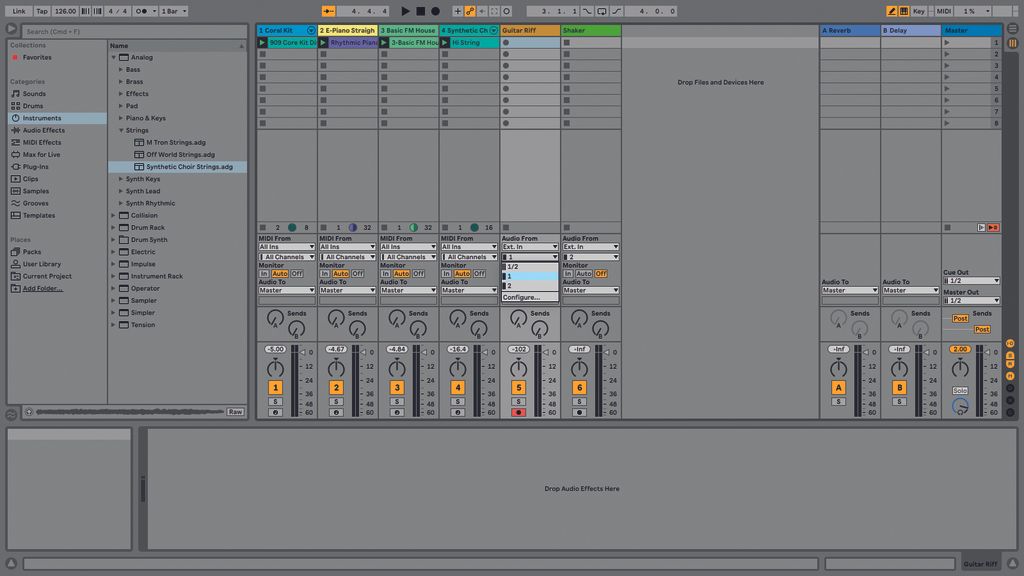Arm Session Record in the transport bar
1024x576 pixels.
435,10
